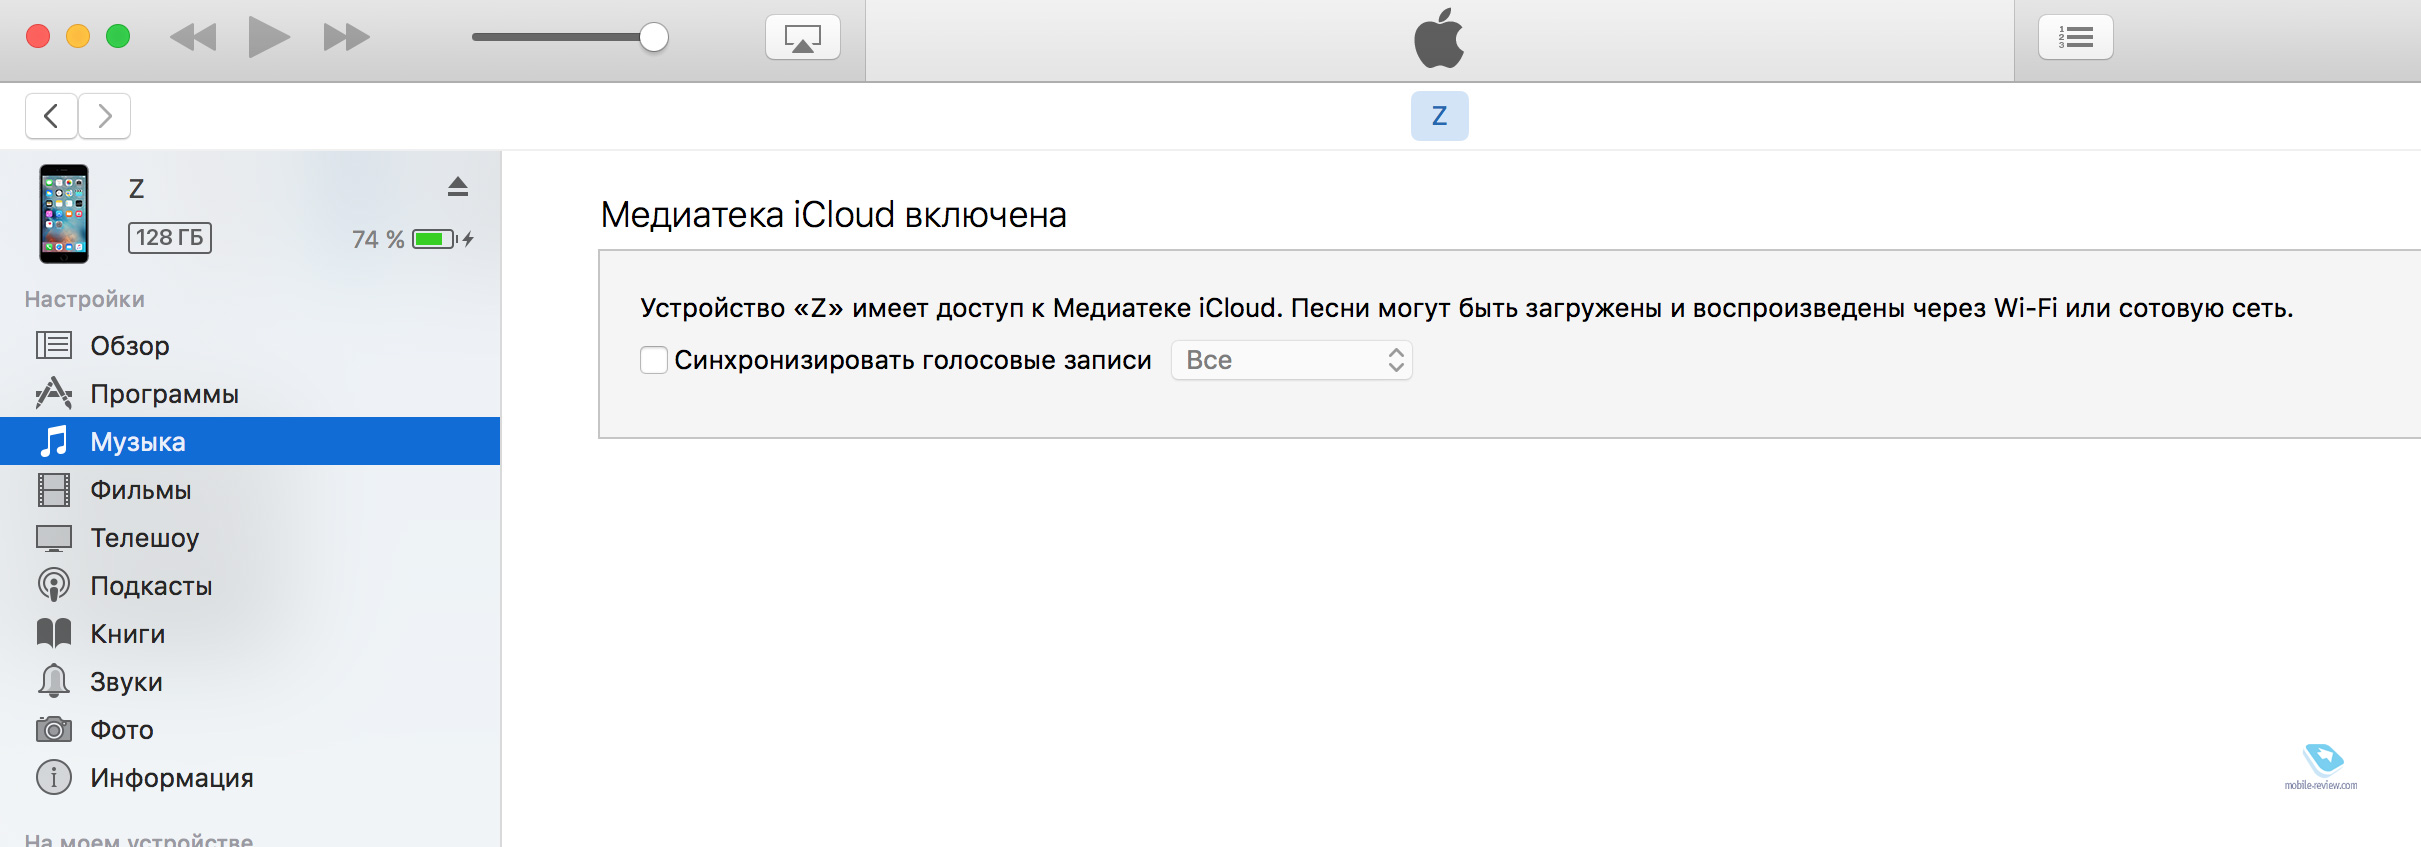The width and height of the screenshot is (2421, 847).
Task: Open the Информация section
Action: coord(250,777)
